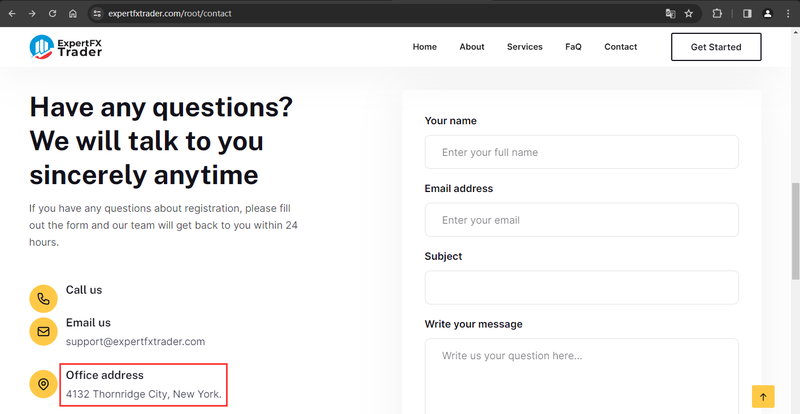Open Chrome three-dot menu
The image size is (800, 414).
(x=788, y=14)
